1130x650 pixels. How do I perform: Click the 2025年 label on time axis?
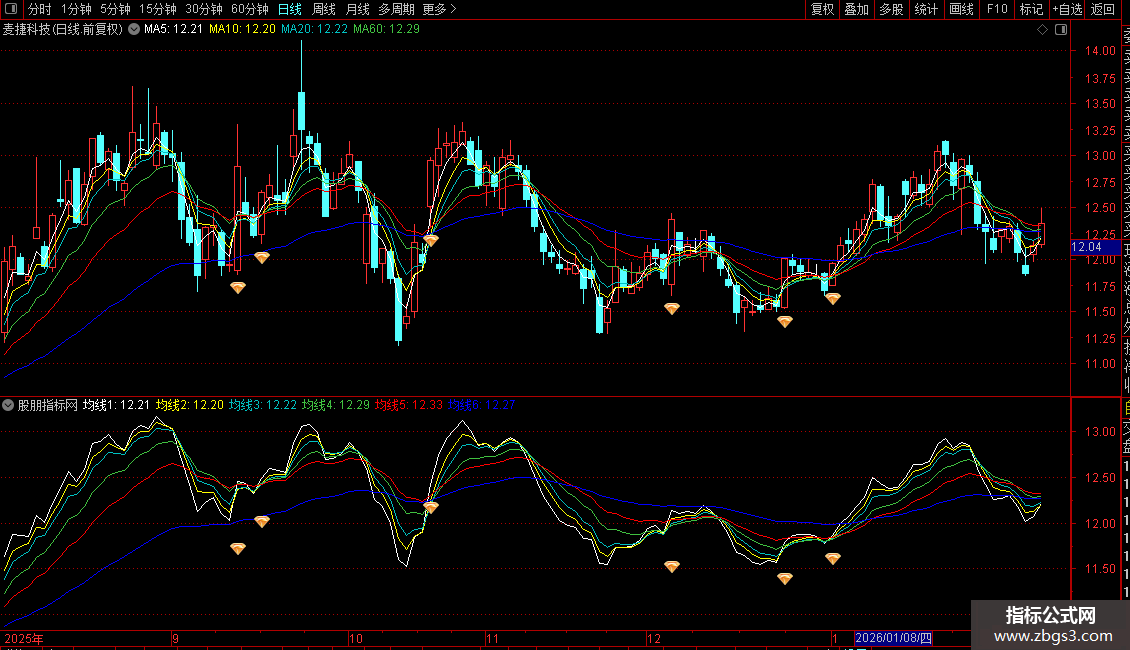pos(24,638)
